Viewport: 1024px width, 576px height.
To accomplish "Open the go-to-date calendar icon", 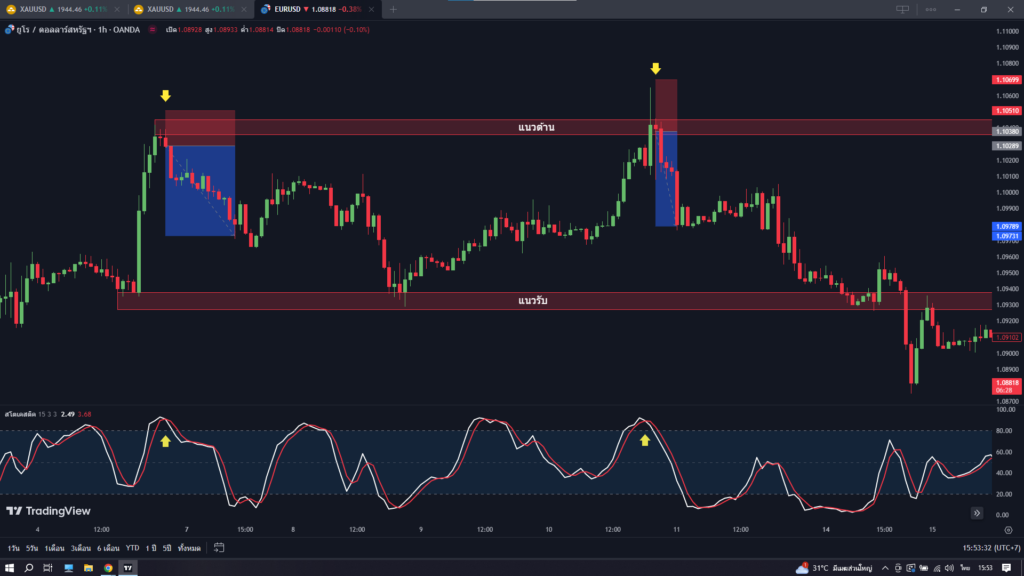I will point(219,547).
